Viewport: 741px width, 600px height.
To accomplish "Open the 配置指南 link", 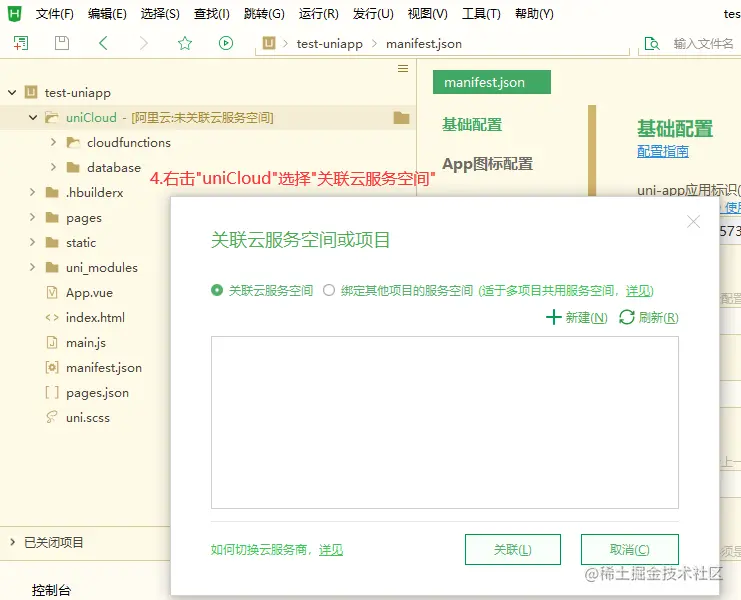I will (x=663, y=151).
